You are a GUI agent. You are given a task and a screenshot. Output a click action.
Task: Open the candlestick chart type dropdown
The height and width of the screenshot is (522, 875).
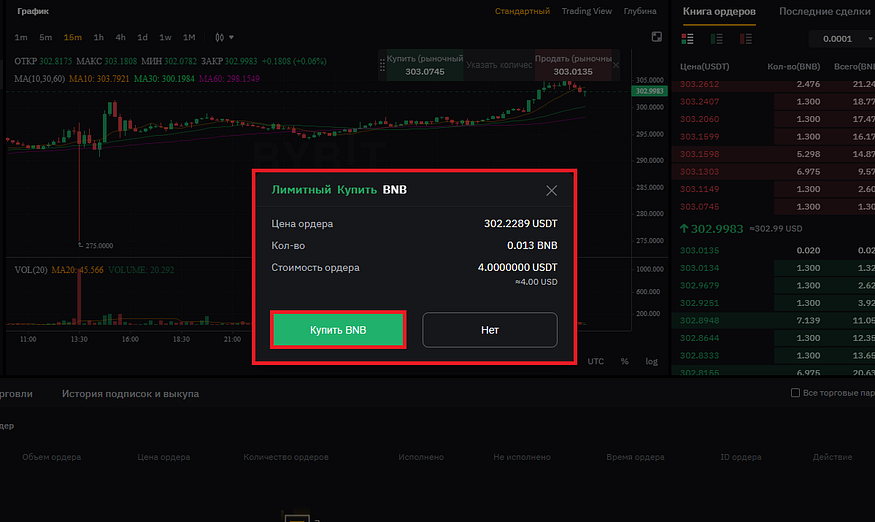point(224,37)
